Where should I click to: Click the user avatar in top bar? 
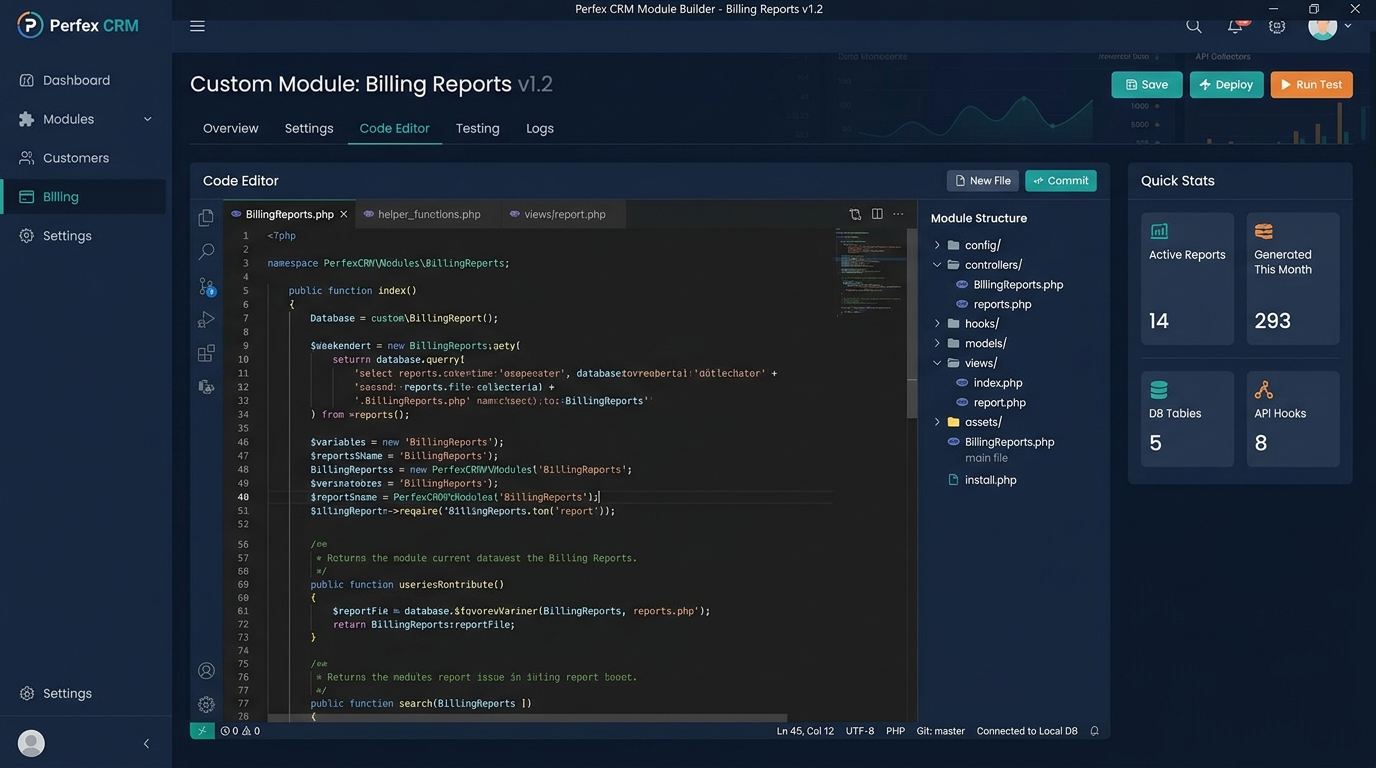1322,26
